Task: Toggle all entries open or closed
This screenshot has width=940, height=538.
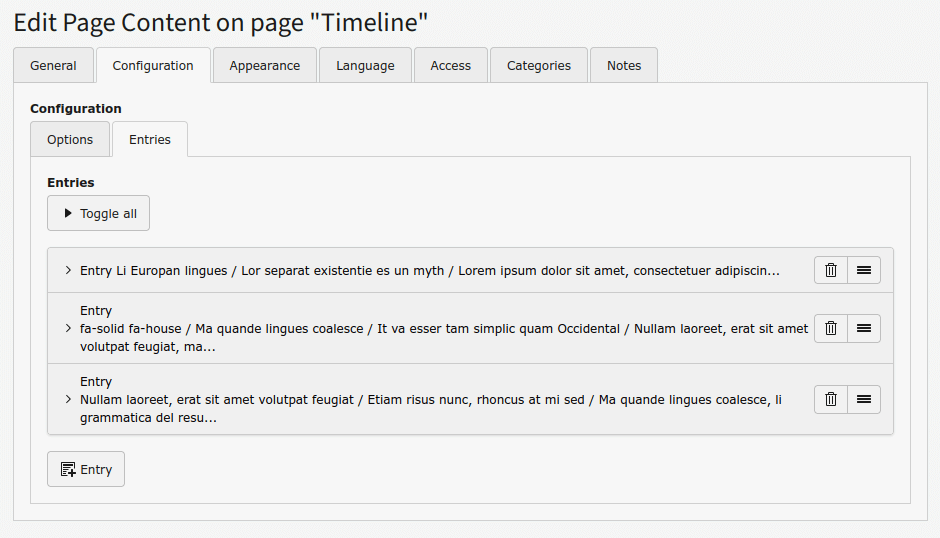Action: [98, 213]
